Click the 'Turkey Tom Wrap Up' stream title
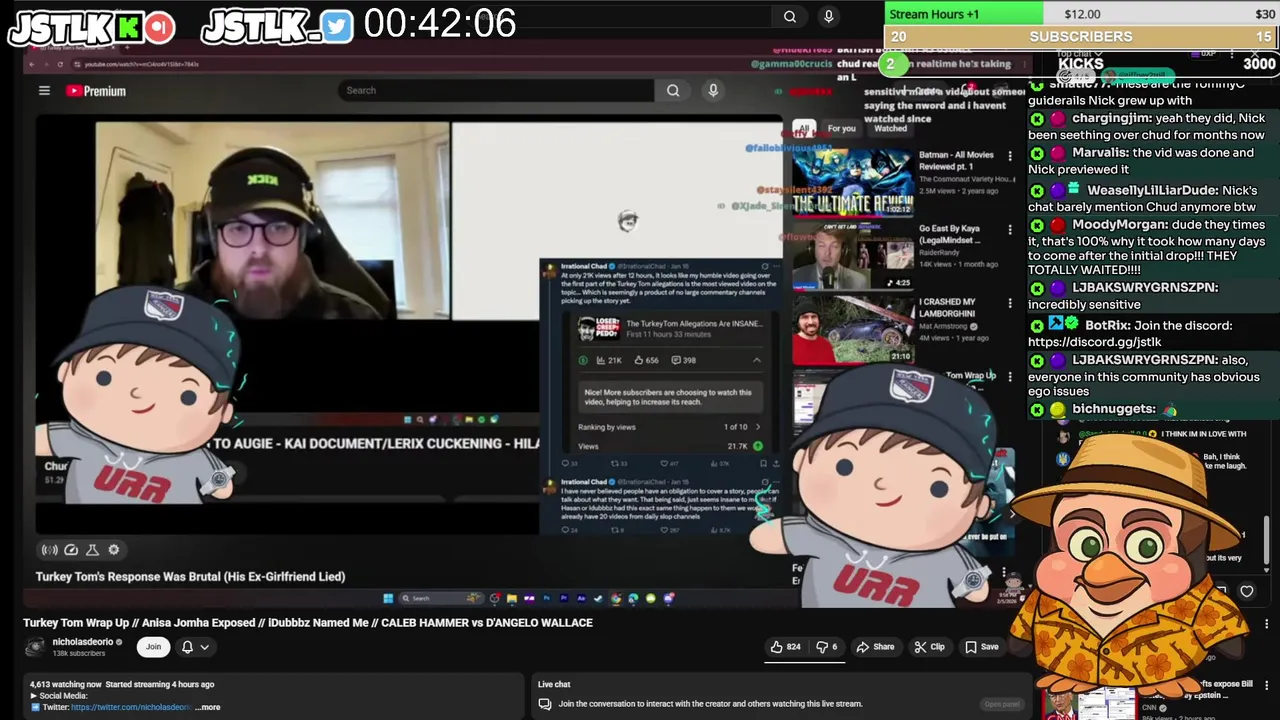Viewport: 1280px width, 720px height. pyautogui.click(x=308, y=623)
